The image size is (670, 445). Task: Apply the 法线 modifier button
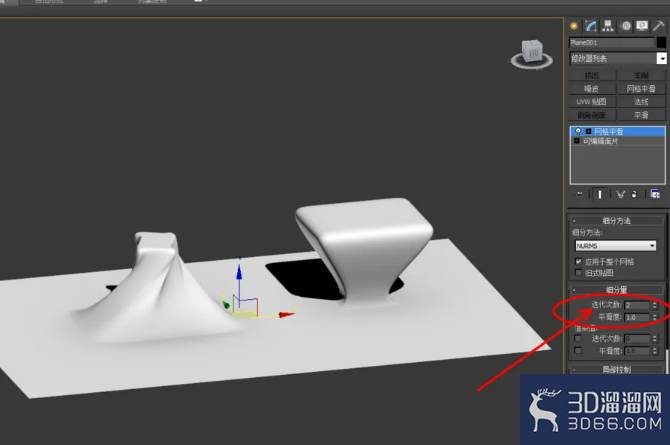pyautogui.click(x=641, y=102)
